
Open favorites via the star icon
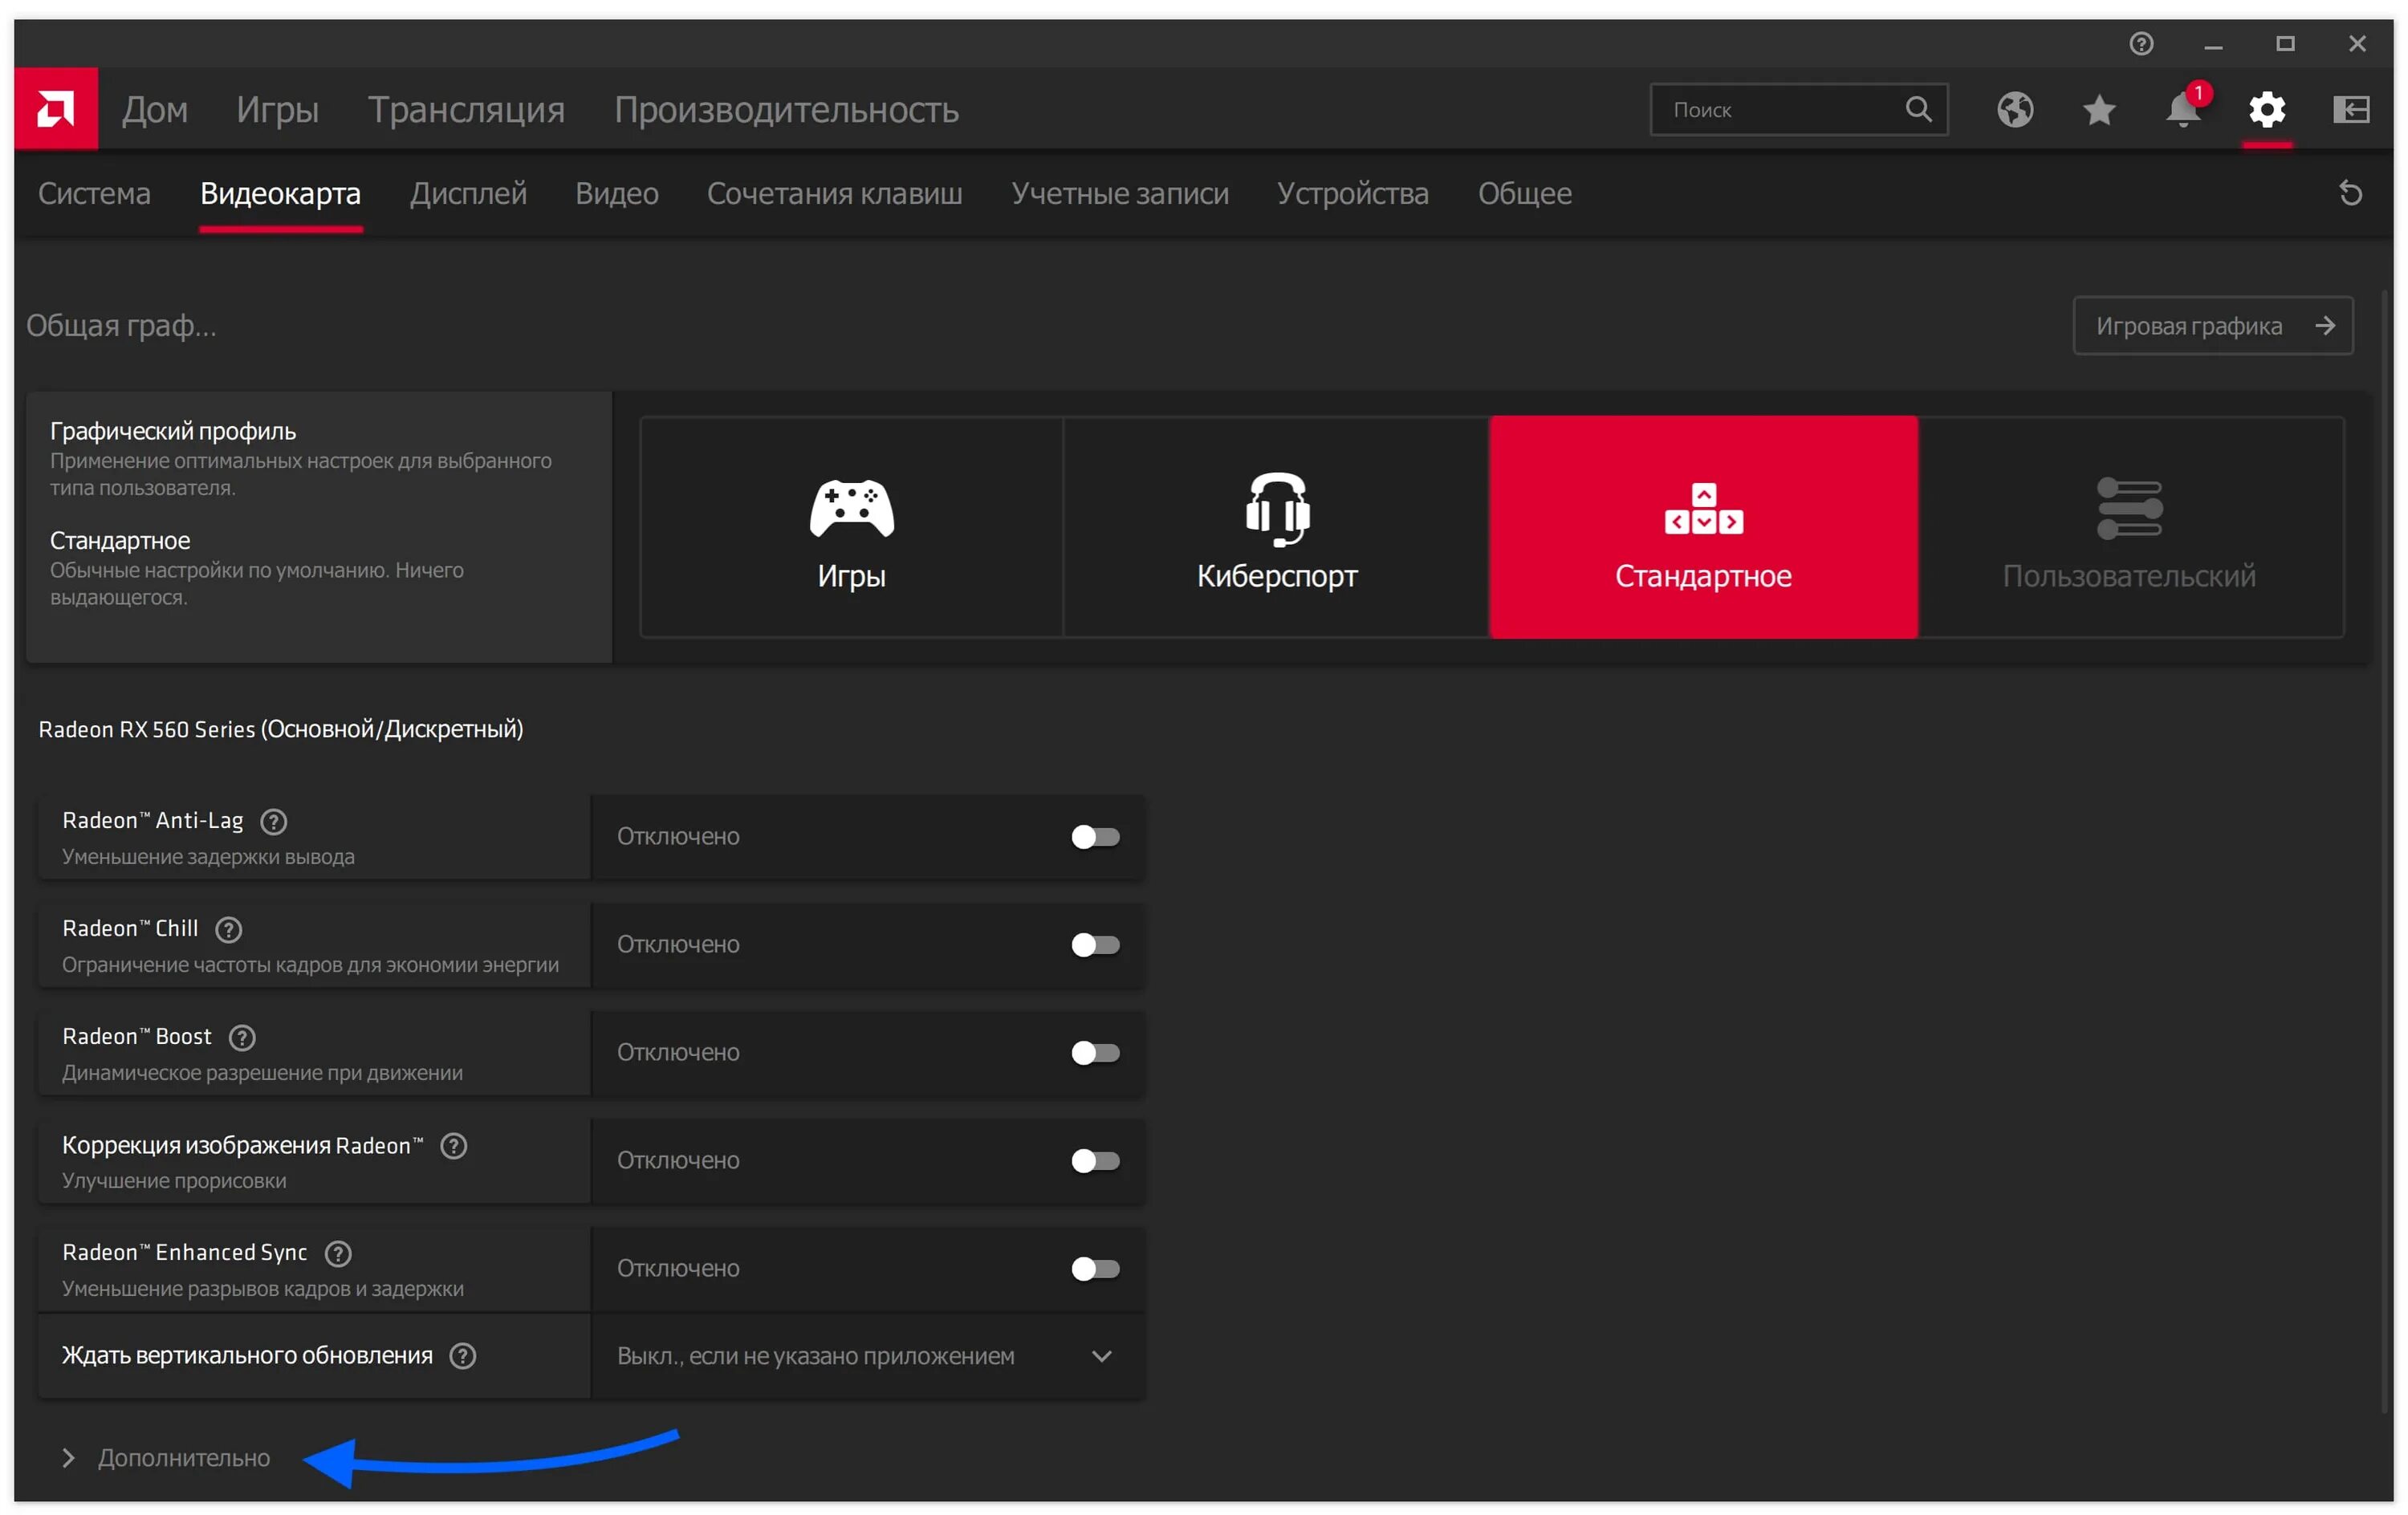(x=2098, y=110)
